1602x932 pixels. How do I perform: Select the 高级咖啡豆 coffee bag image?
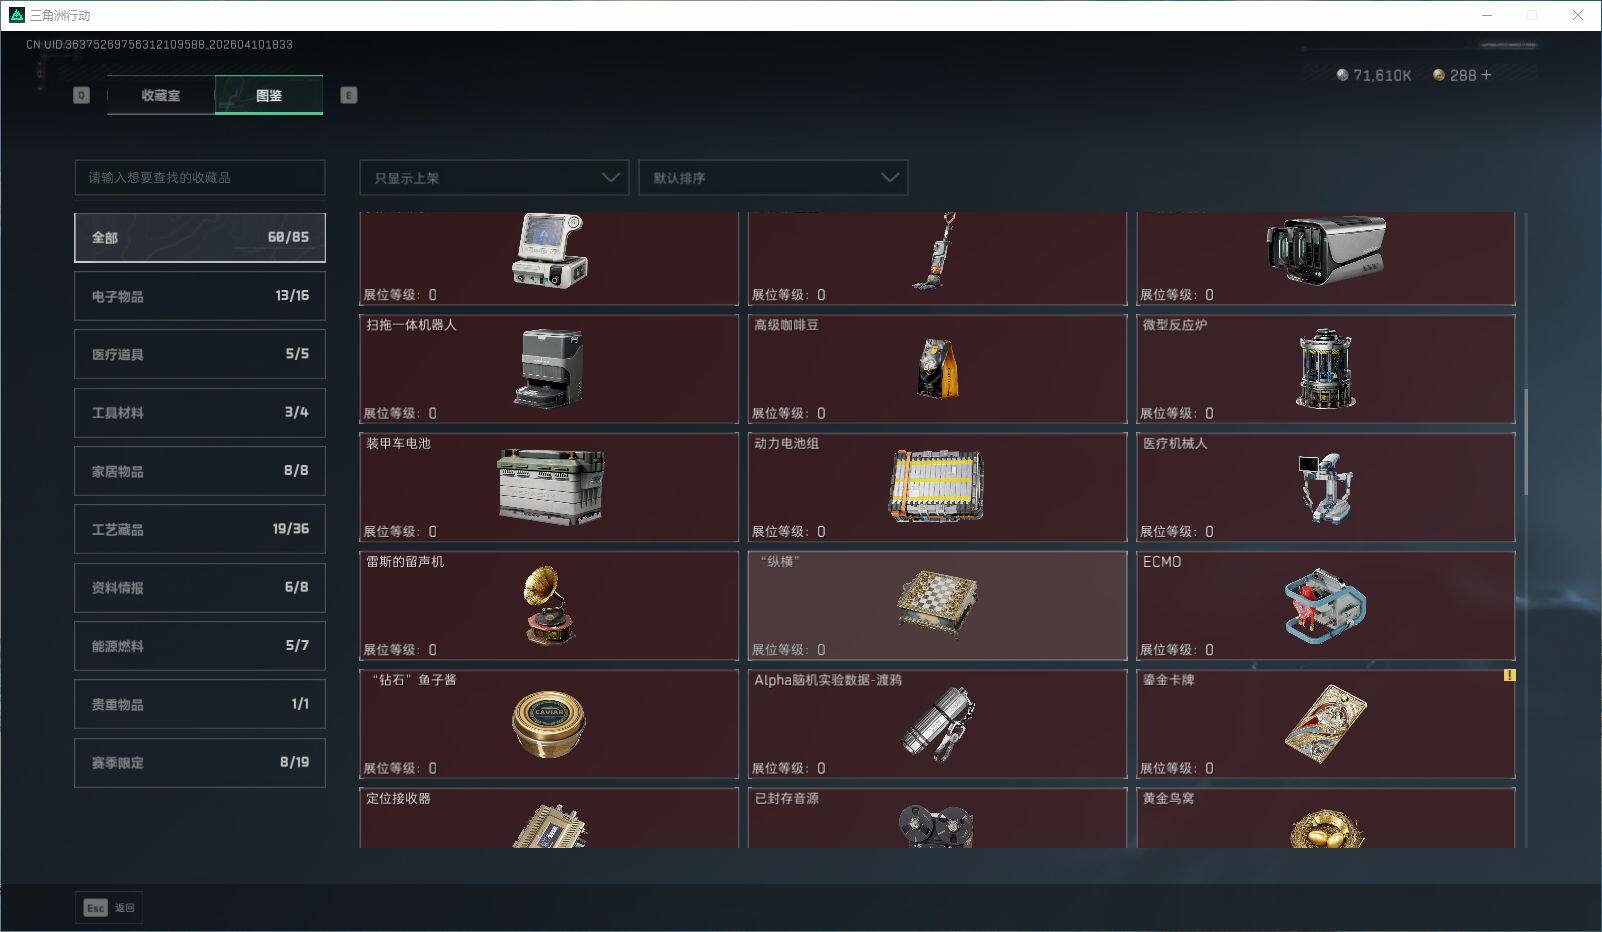(x=937, y=368)
